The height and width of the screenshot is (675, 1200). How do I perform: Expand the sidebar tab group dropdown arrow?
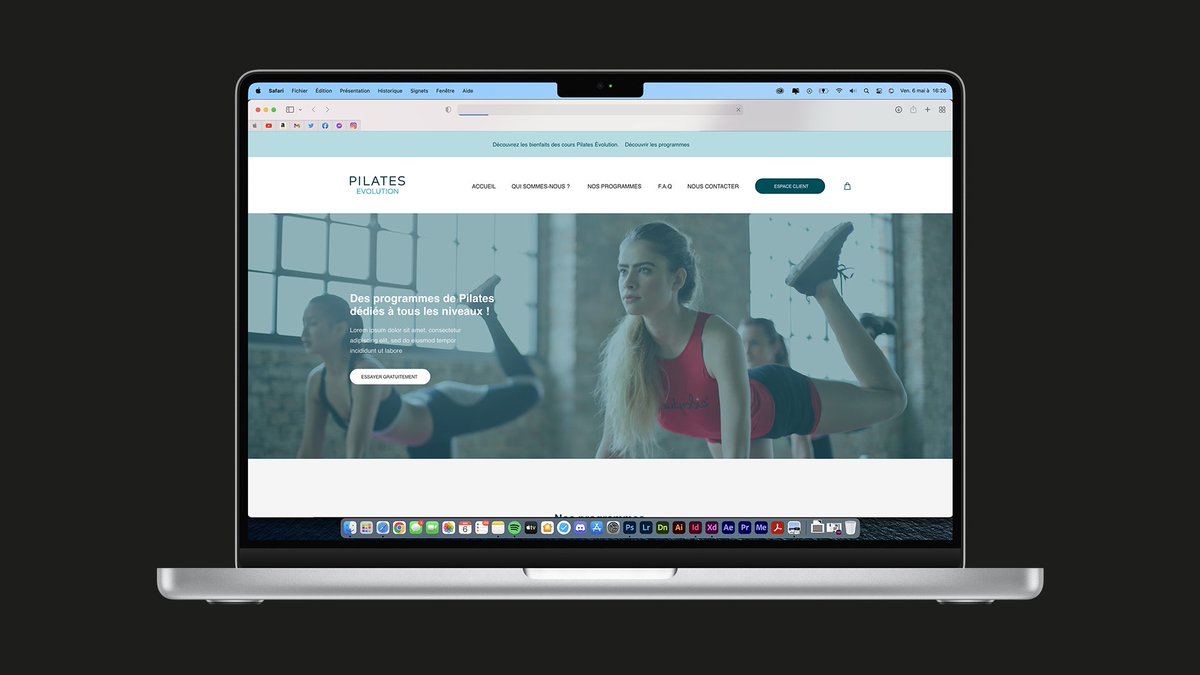tap(300, 110)
